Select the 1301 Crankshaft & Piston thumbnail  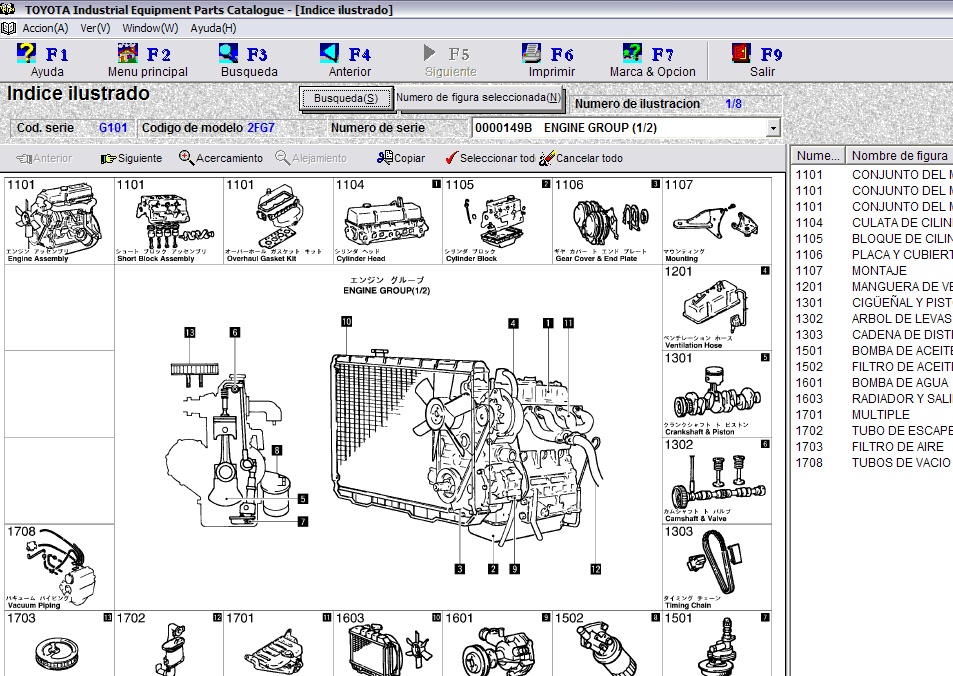pyautogui.click(x=717, y=394)
